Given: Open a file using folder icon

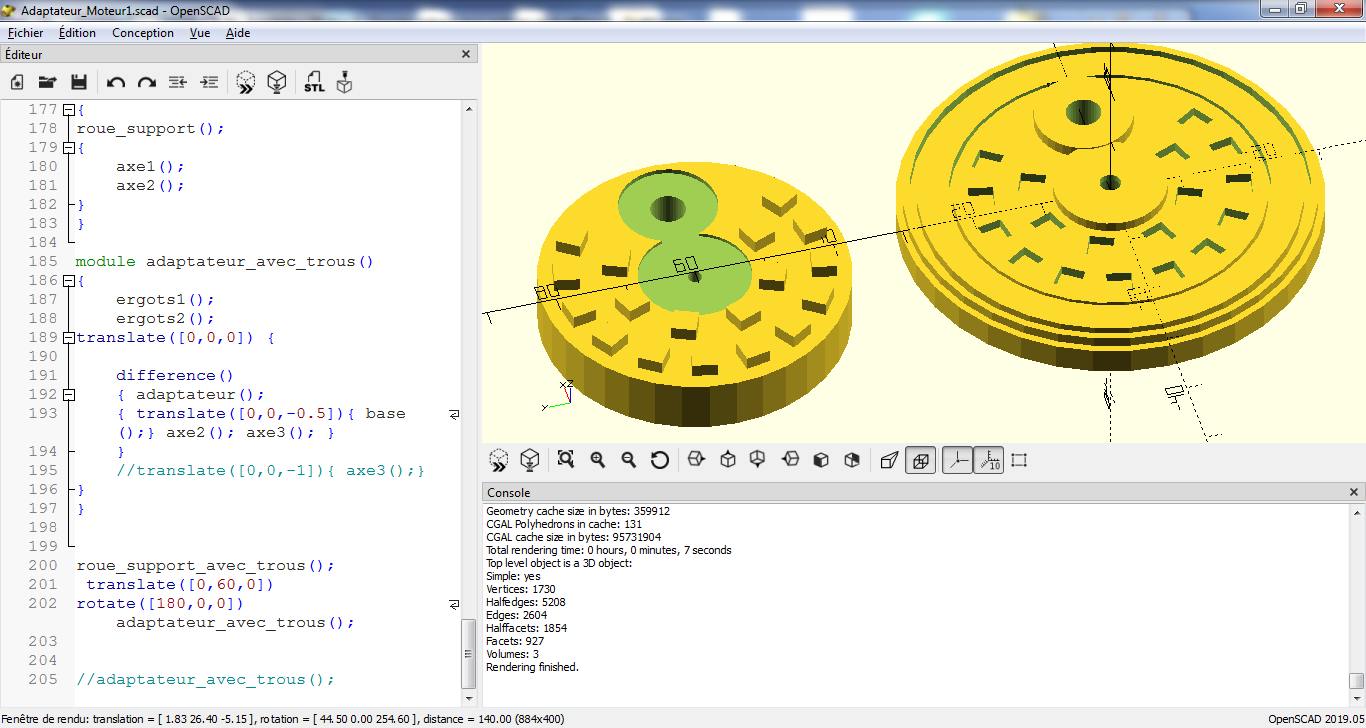Looking at the screenshot, I should coord(47,82).
